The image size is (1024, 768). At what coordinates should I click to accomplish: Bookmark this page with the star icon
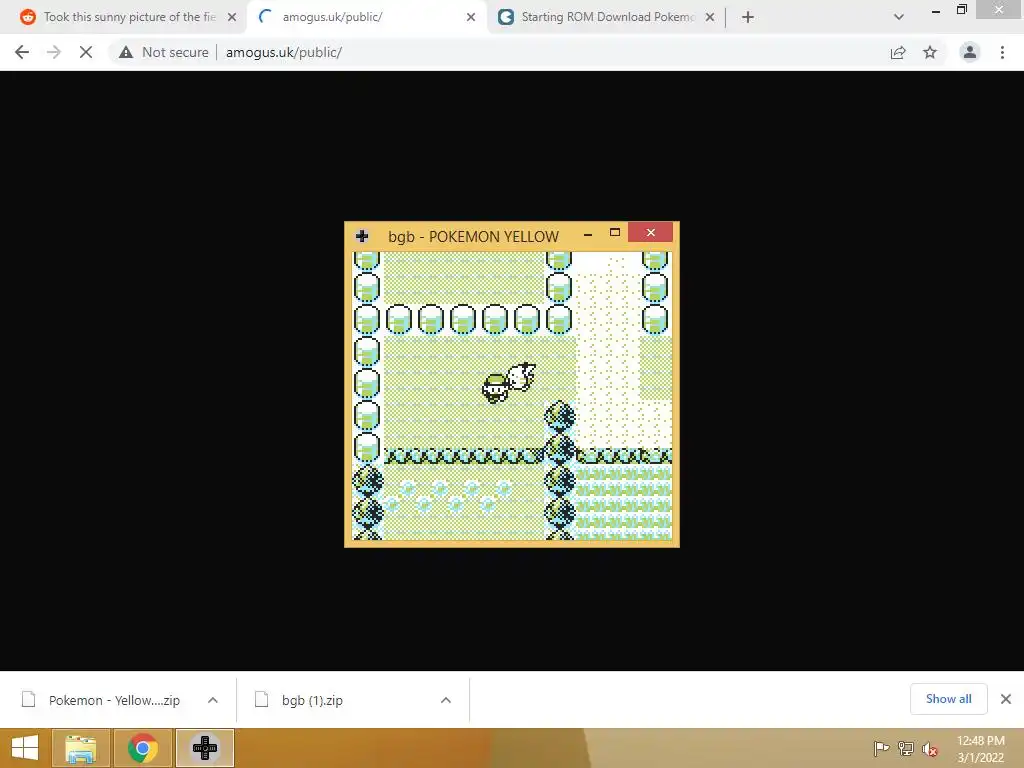tap(930, 52)
